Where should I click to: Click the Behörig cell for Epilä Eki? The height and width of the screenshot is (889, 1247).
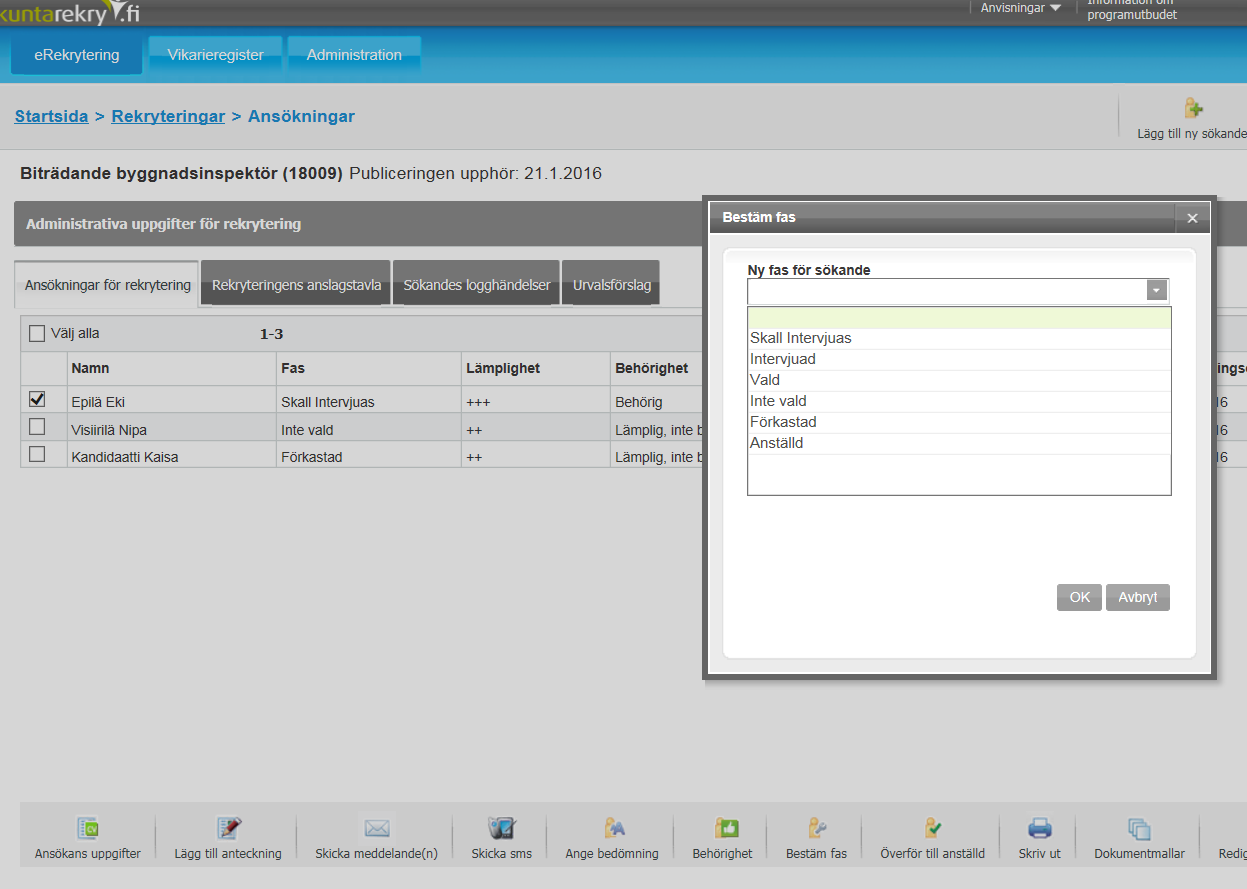point(639,401)
